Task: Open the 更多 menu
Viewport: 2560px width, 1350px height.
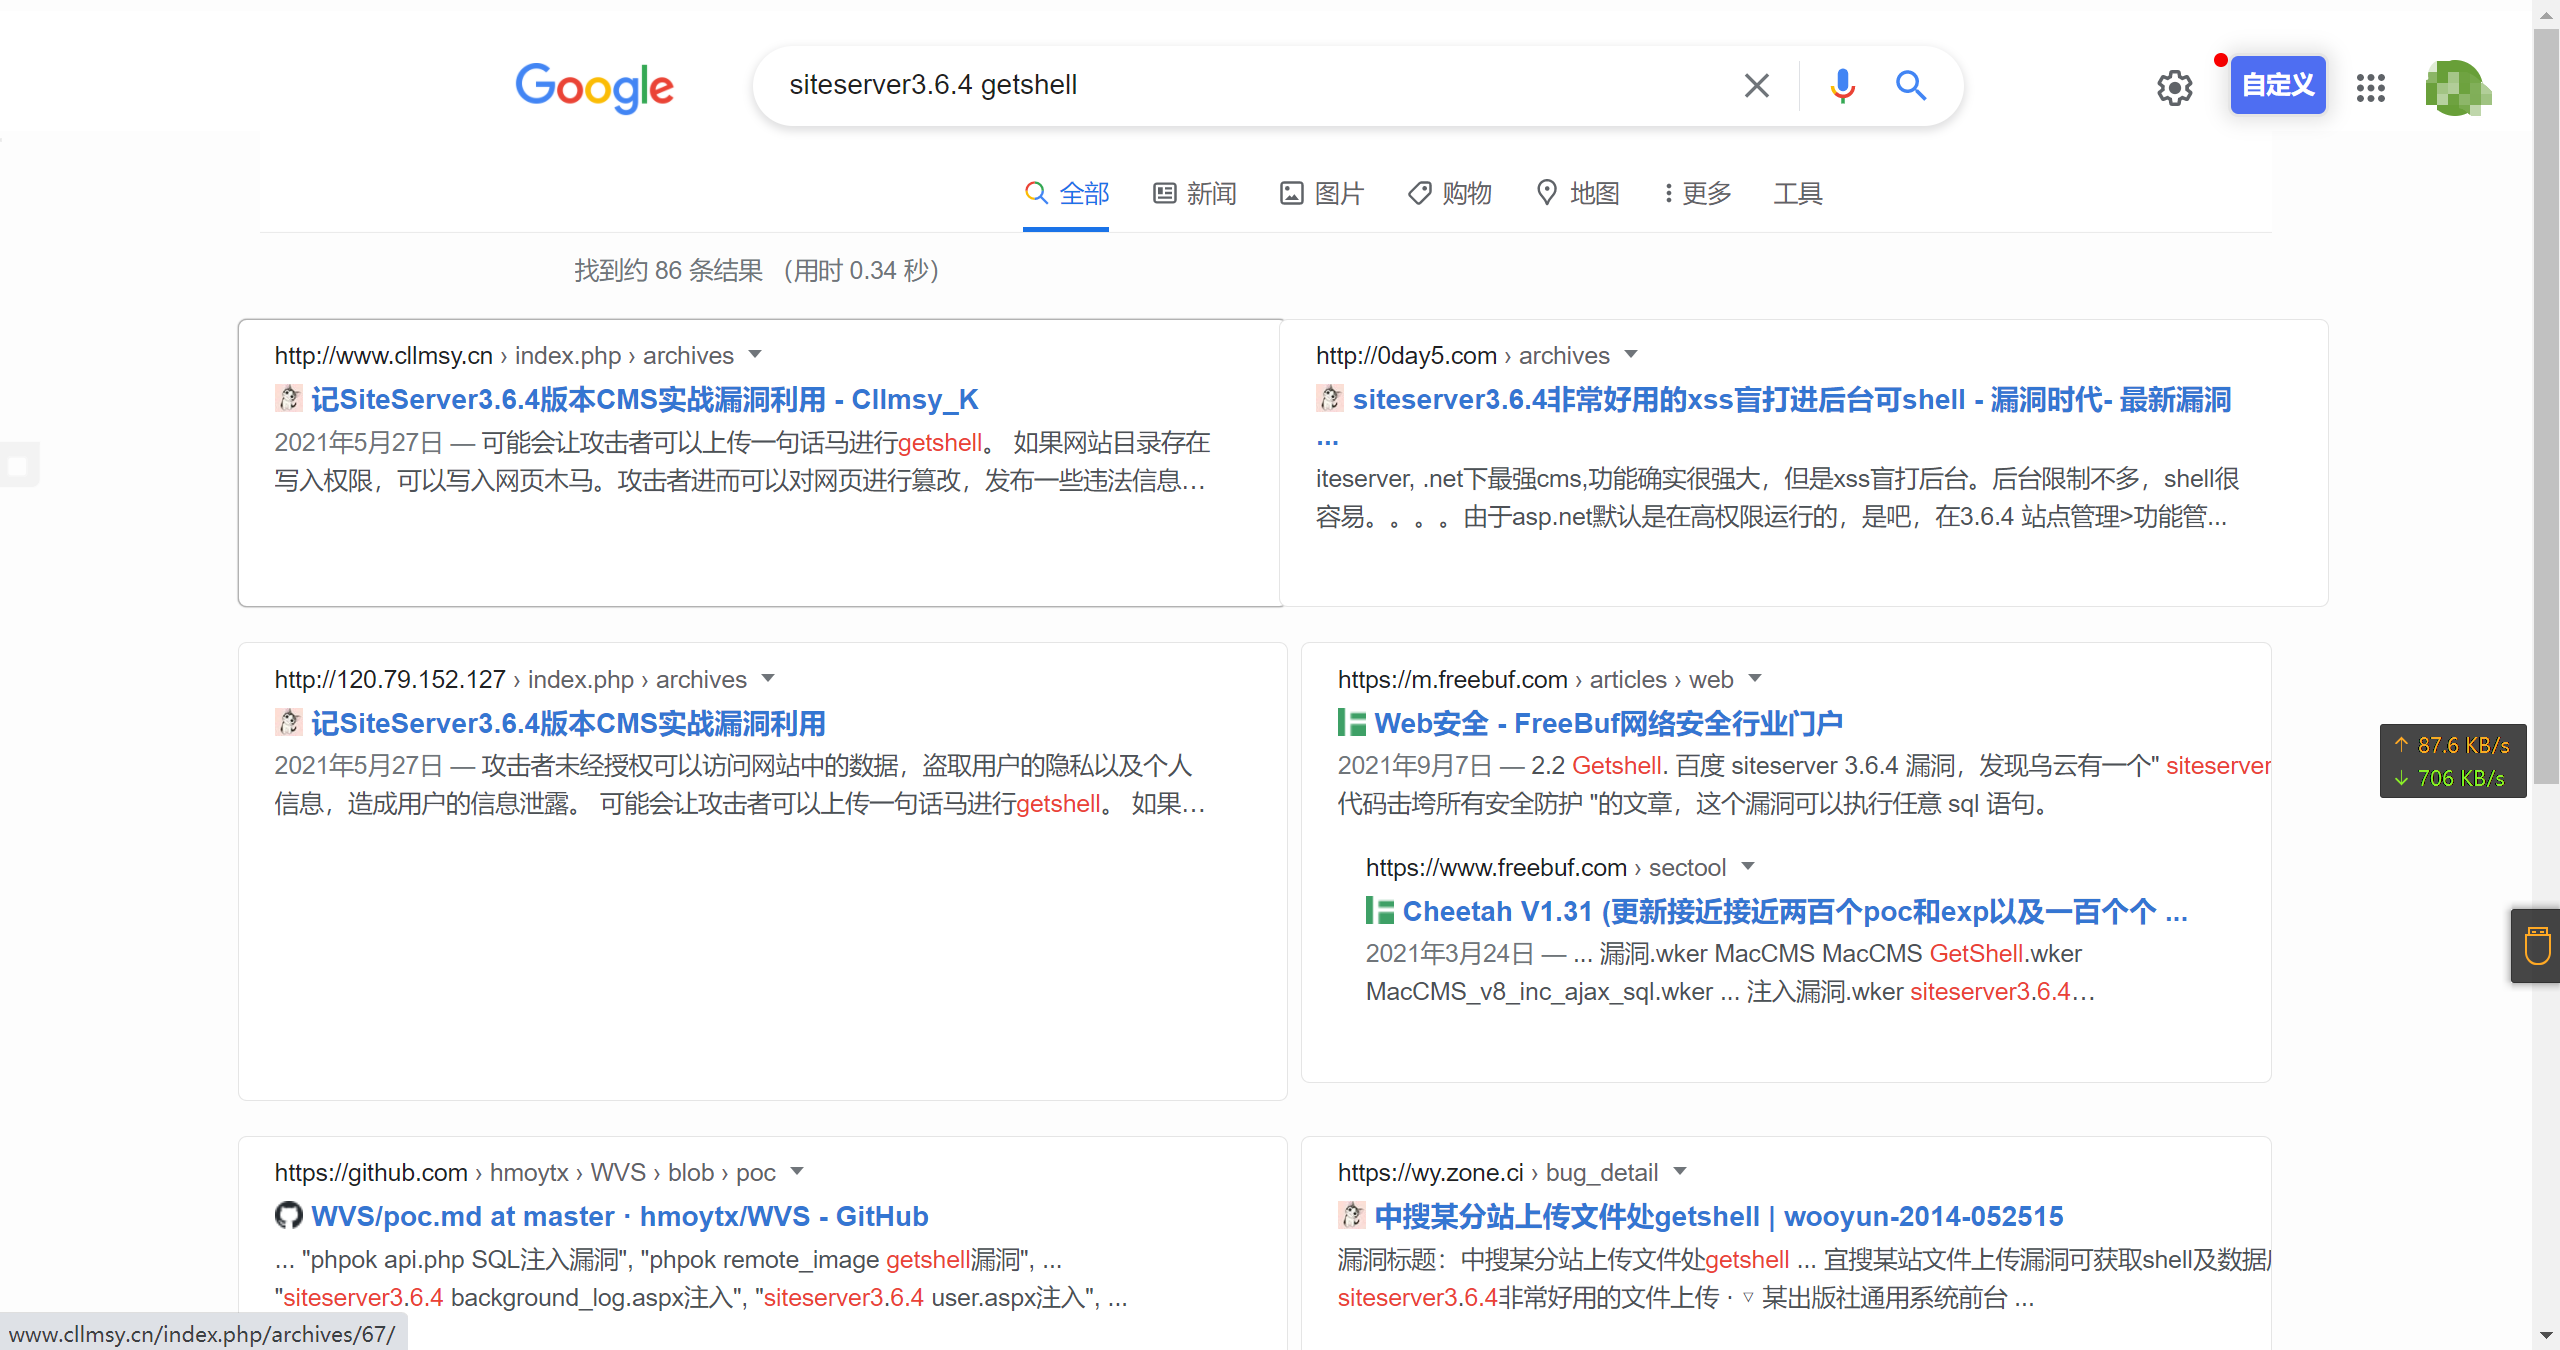Action: click(1697, 193)
